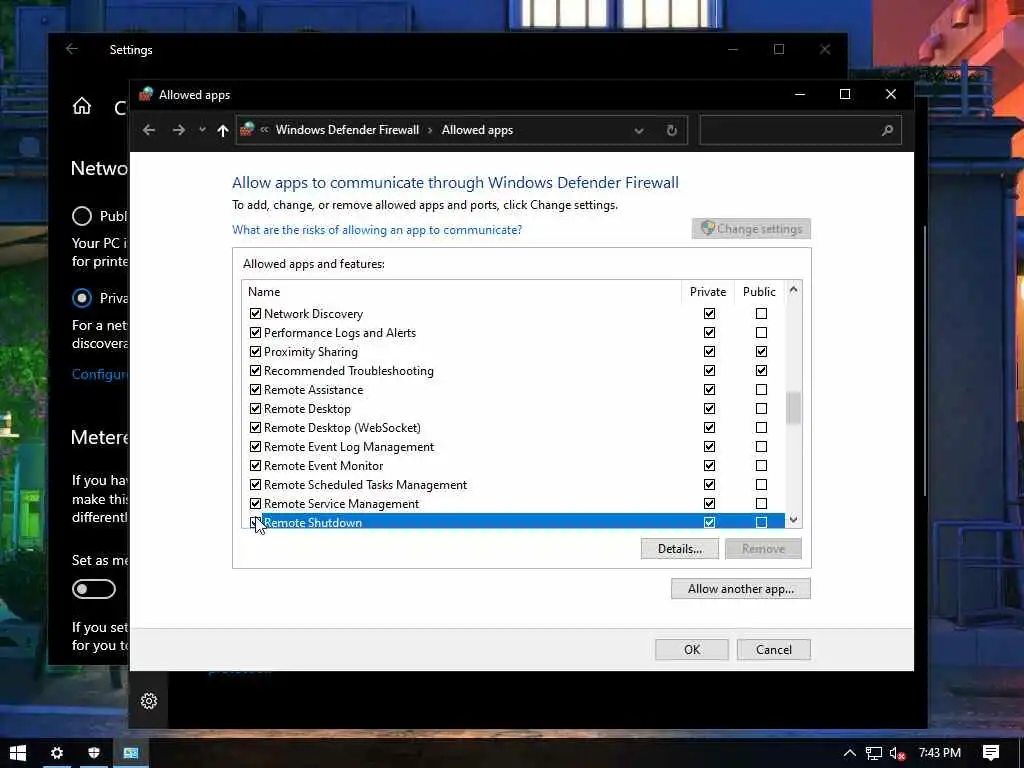Image resolution: width=1024 pixels, height=768 pixels.
Task: Go up one level to Windows Defender Firewall
Action: 223,130
